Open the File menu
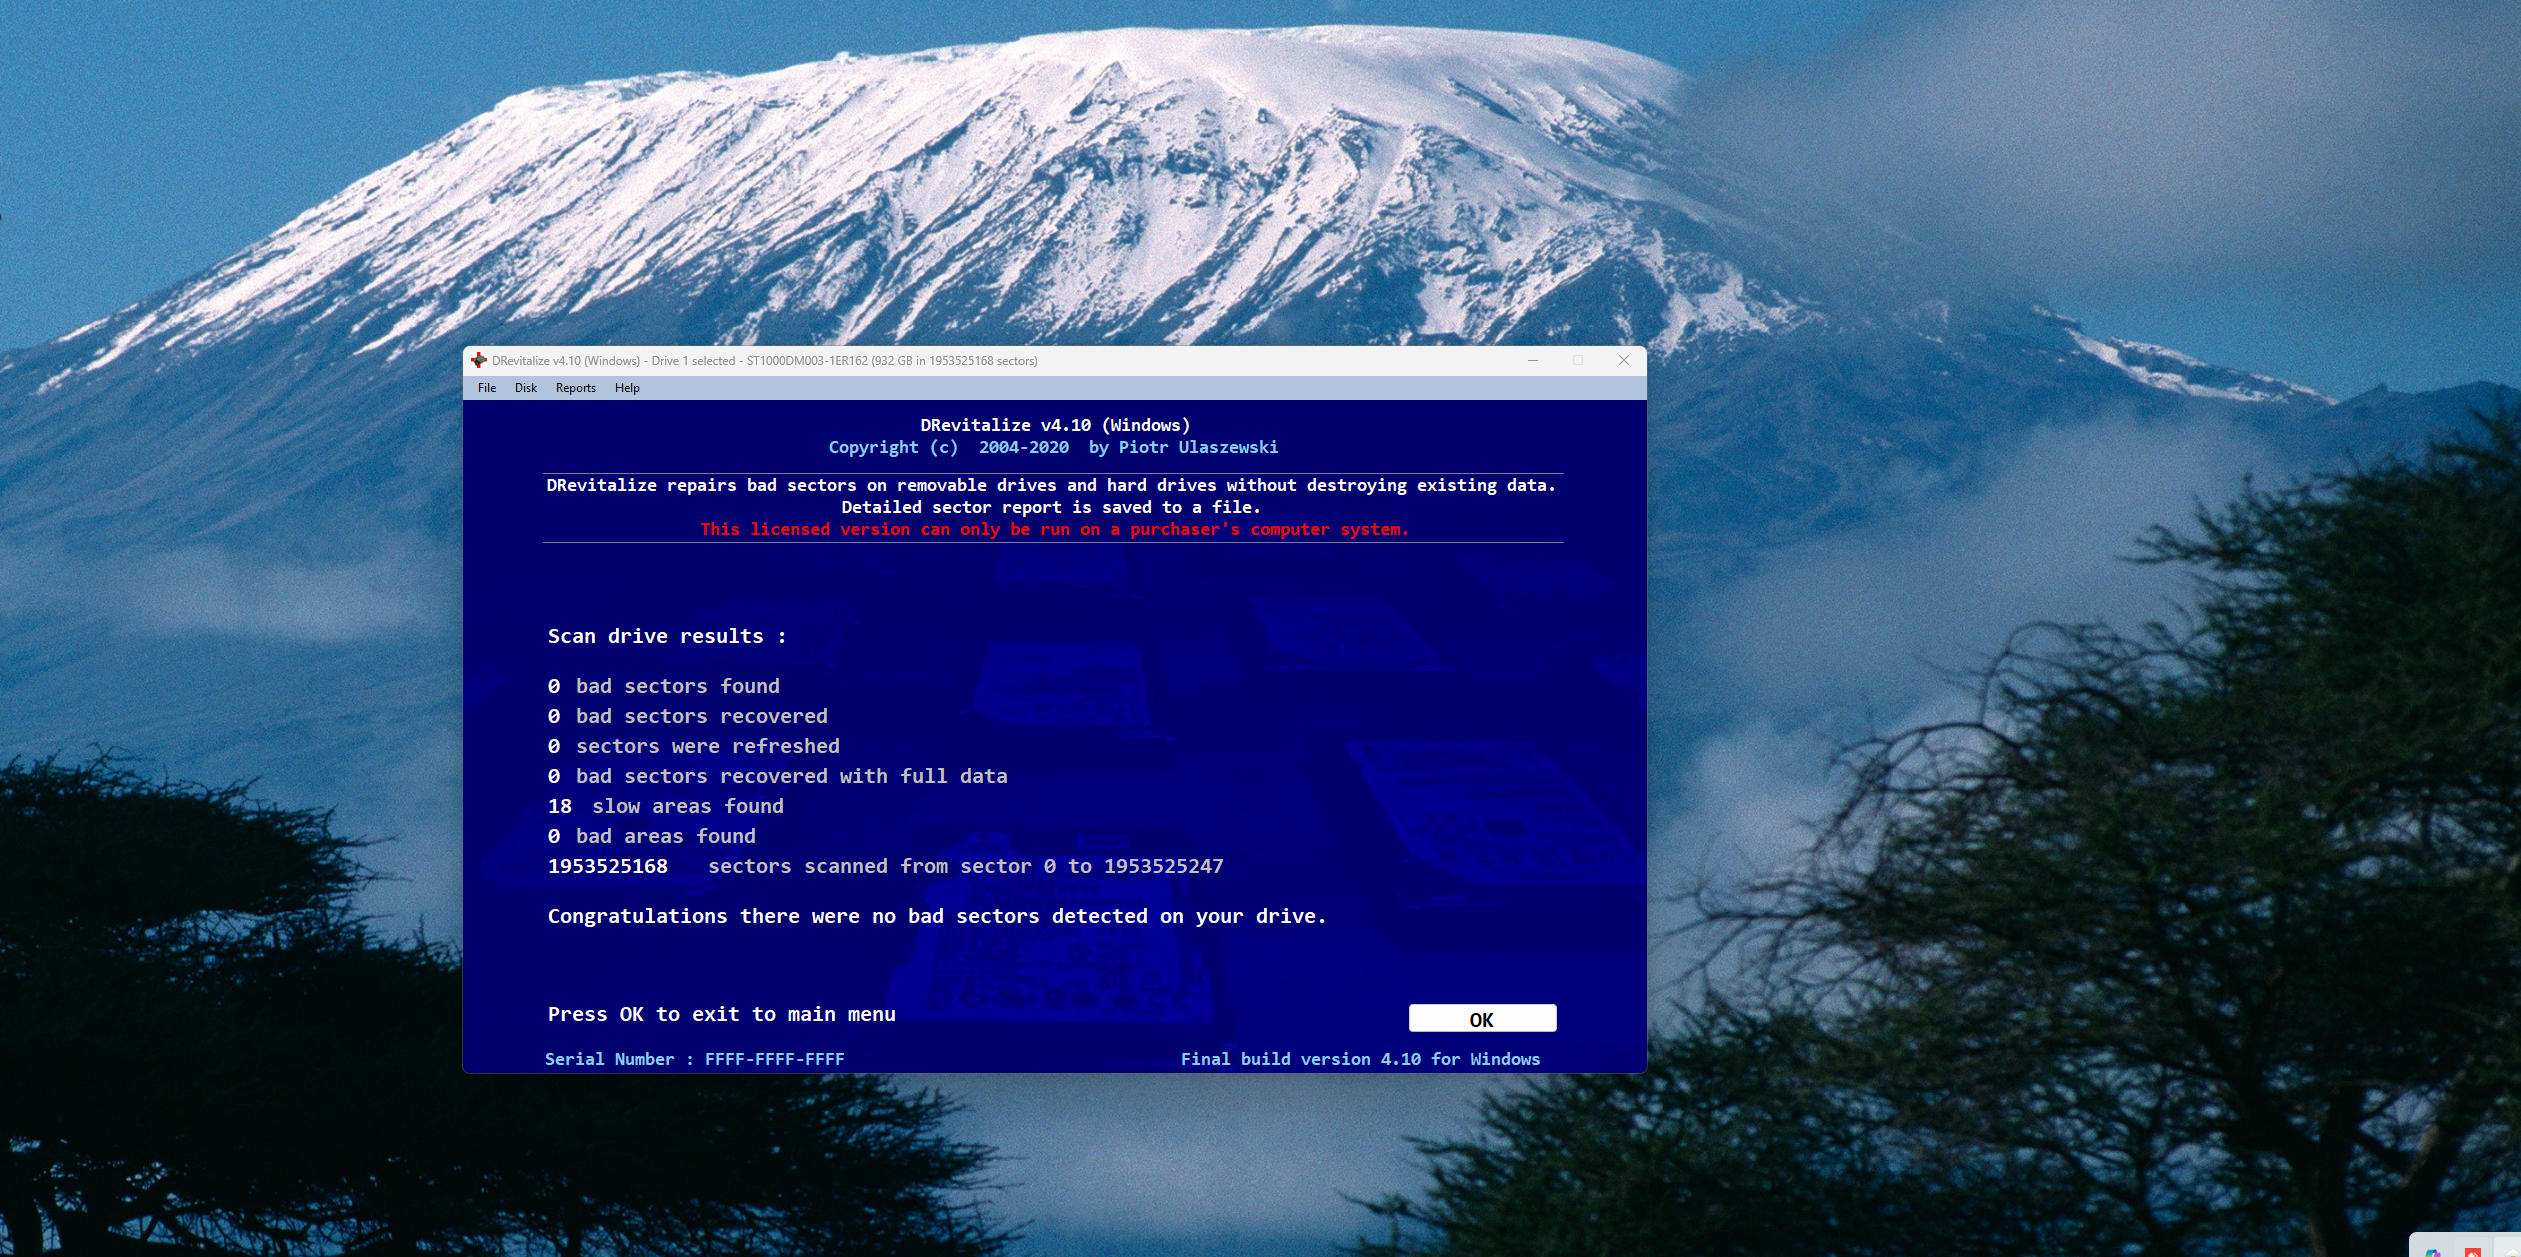Image resolution: width=2521 pixels, height=1257 pixels. [x=487, y=388]
